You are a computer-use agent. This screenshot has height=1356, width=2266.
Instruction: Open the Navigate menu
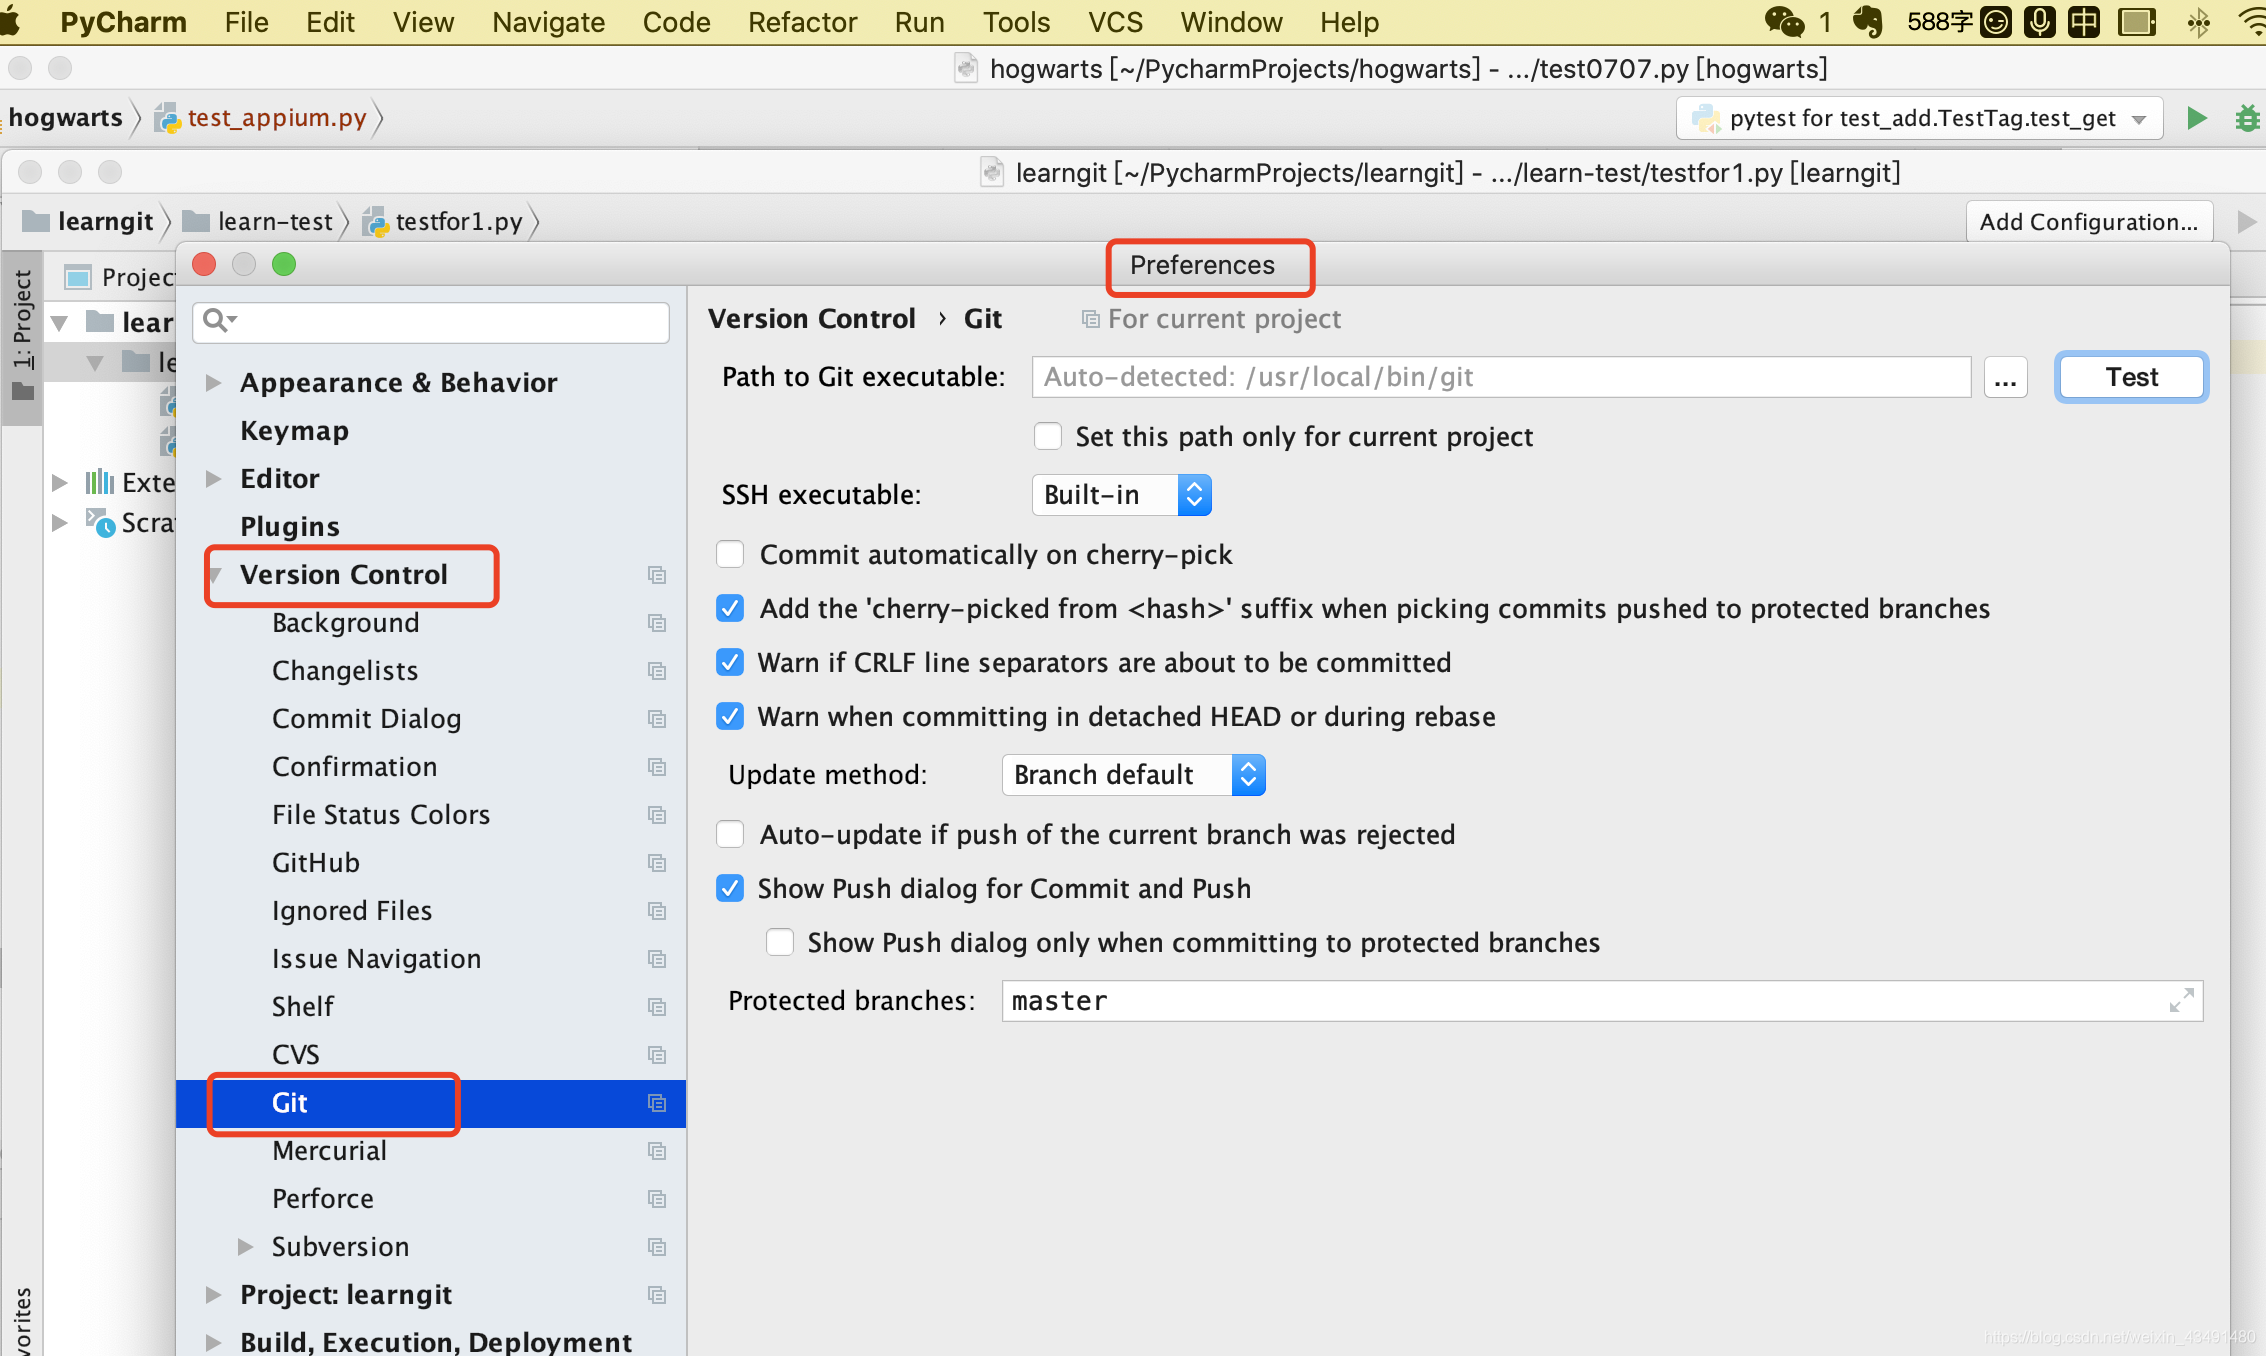coord(548,22)
